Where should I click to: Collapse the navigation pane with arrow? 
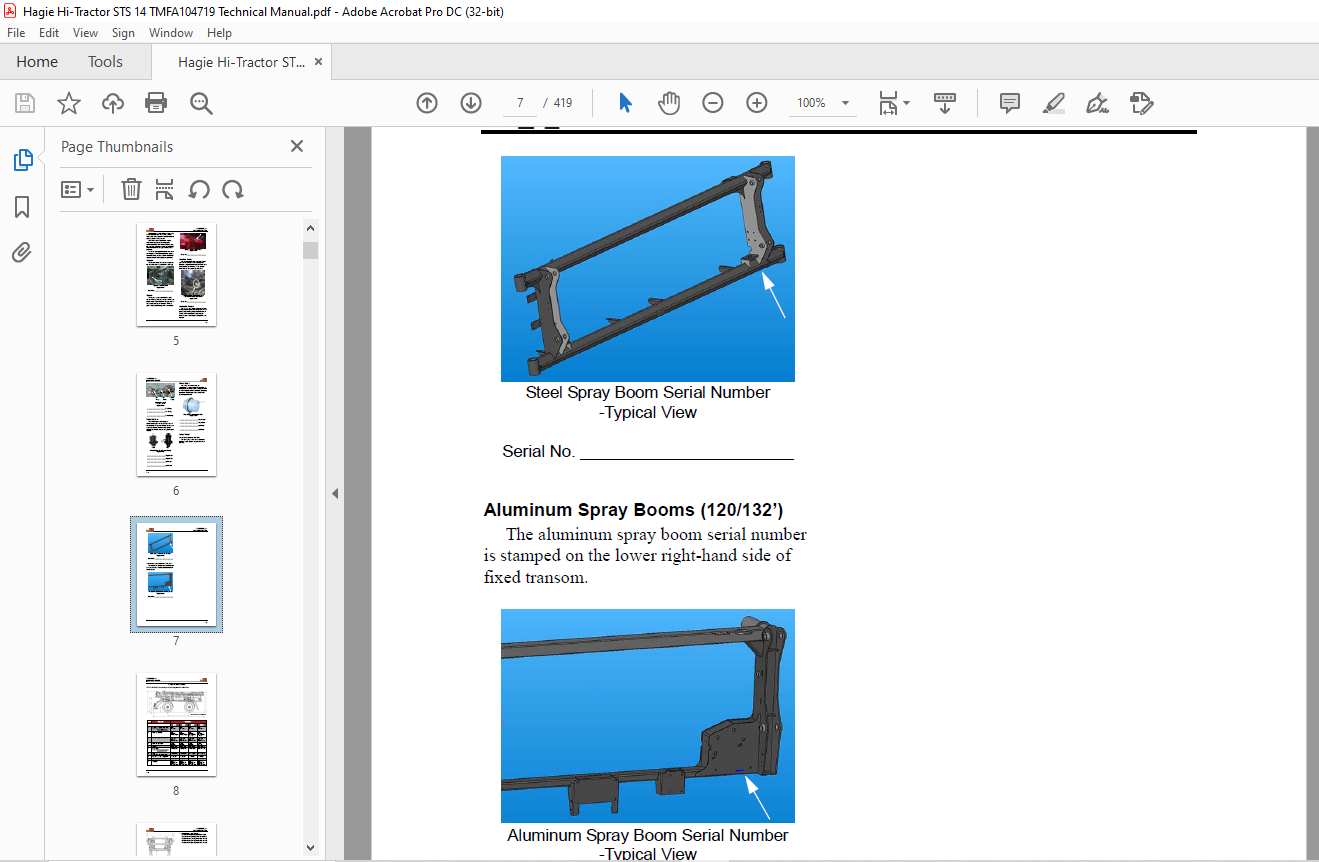click(x=335, y=493)
